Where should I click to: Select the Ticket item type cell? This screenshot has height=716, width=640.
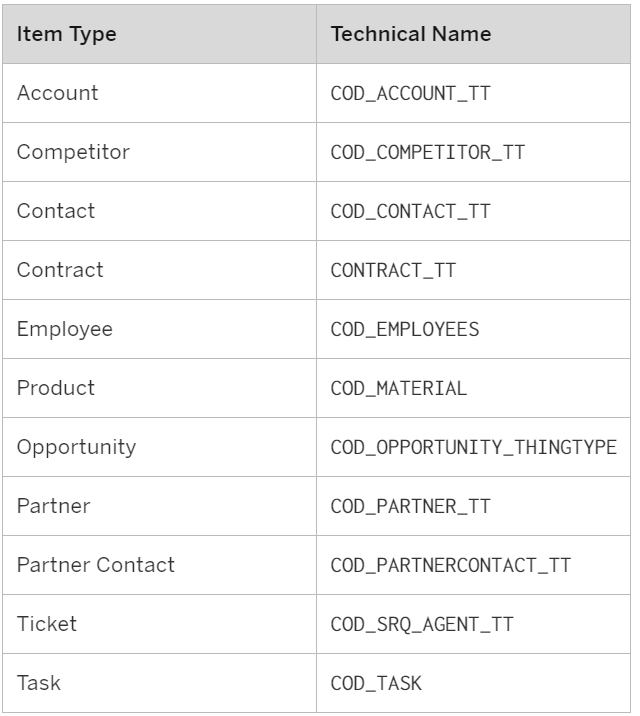click(x=47, y=624)
